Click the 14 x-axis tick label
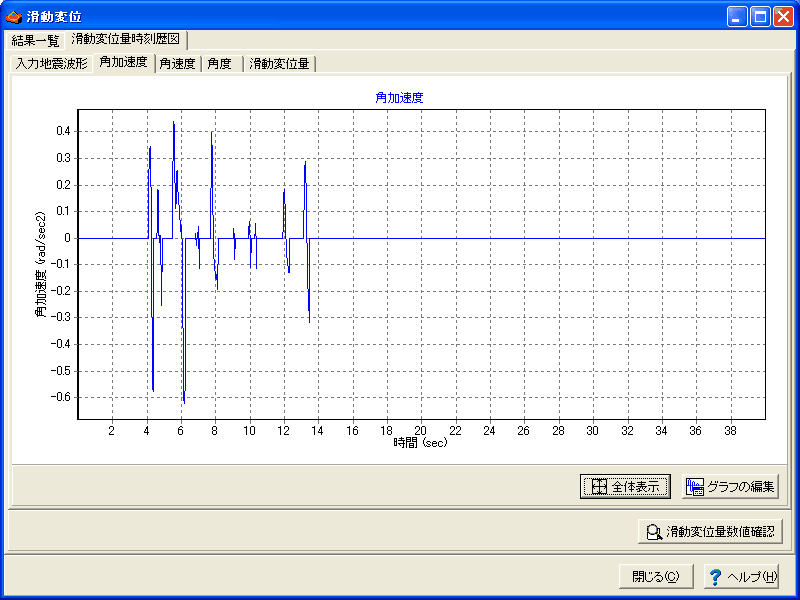Viewport: 800px width, 600px height. (317, 431)
